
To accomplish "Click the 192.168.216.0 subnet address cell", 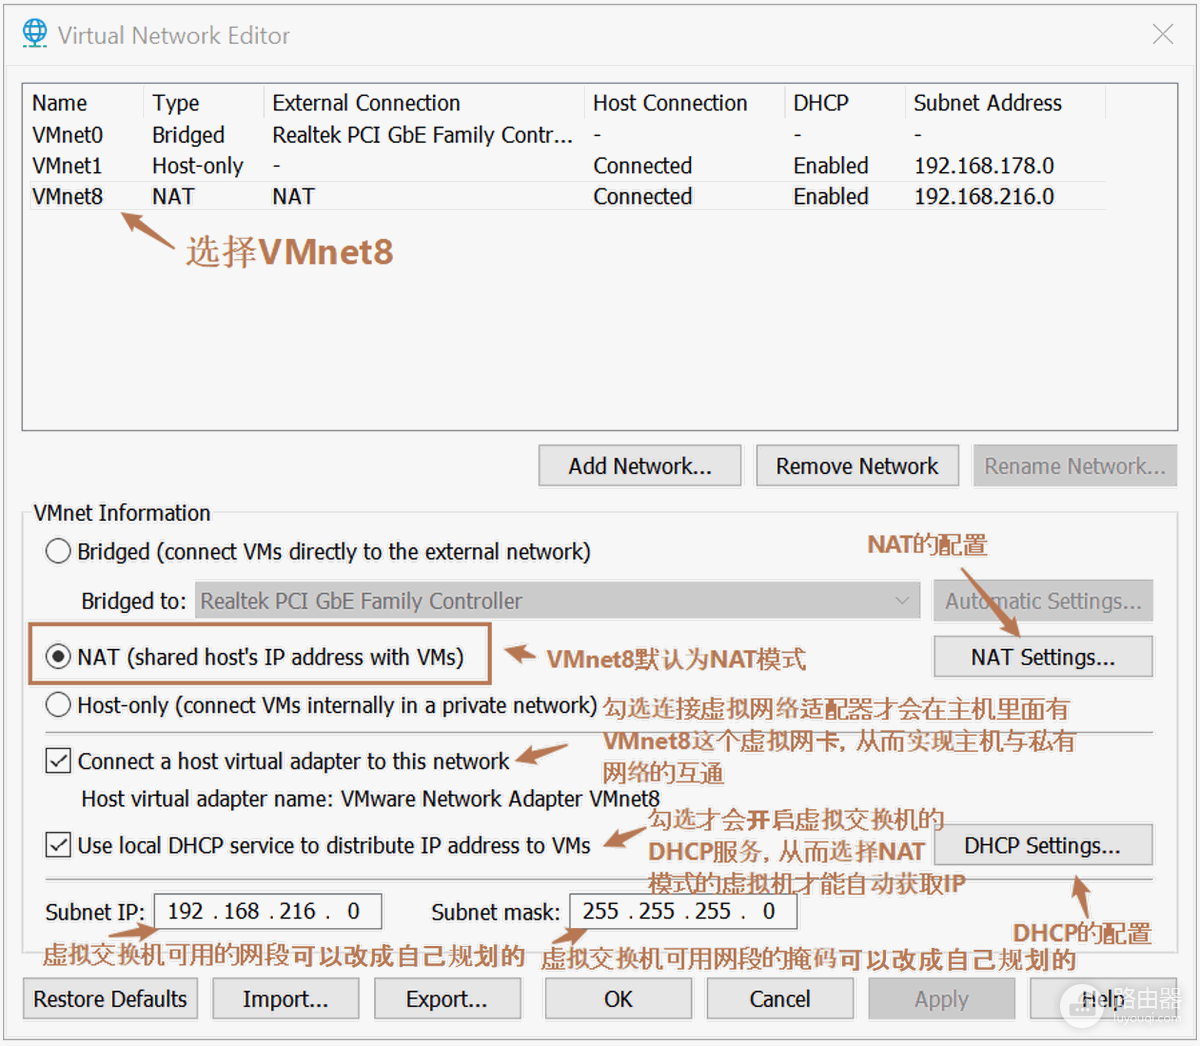I will click(x=984, y=197).
